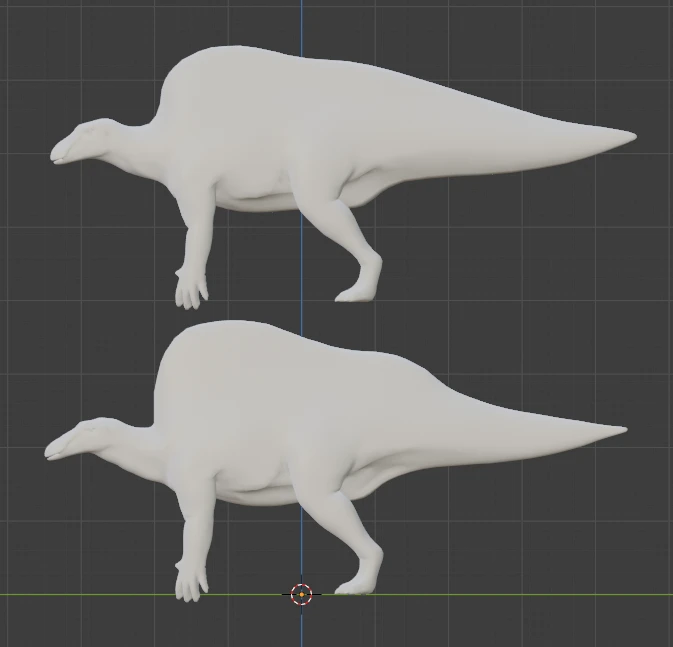Click the lower dinosaur's front hand
The image size is (673, 647).
(191, 582)
